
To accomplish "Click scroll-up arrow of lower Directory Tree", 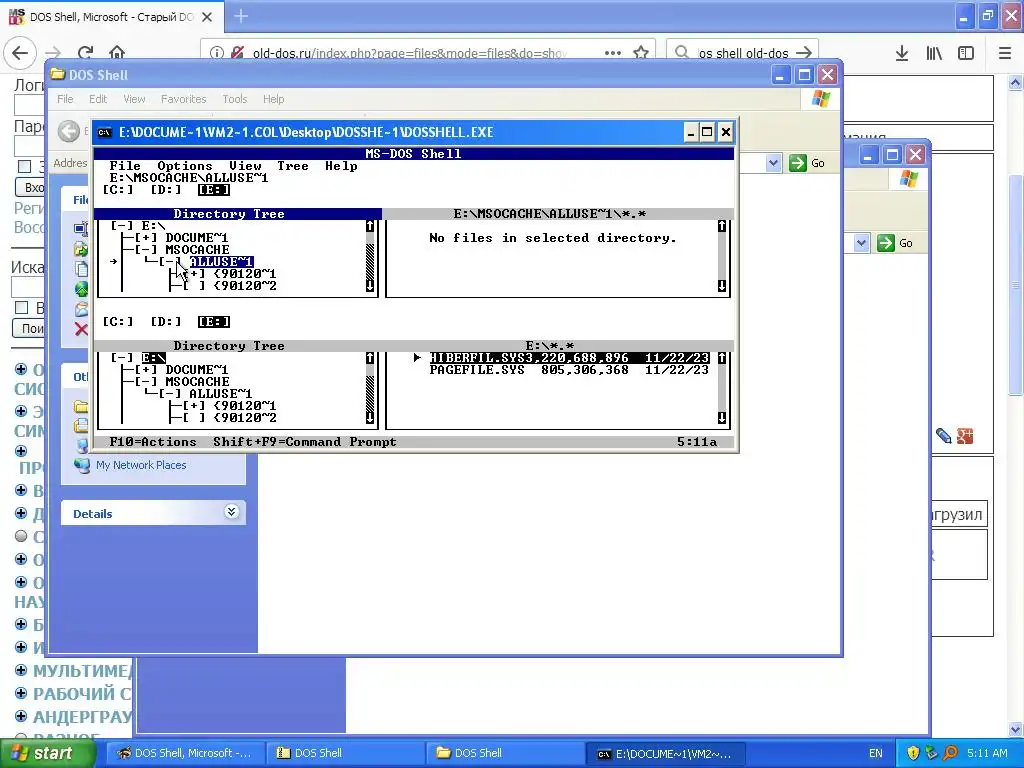I will coord(370,358).
